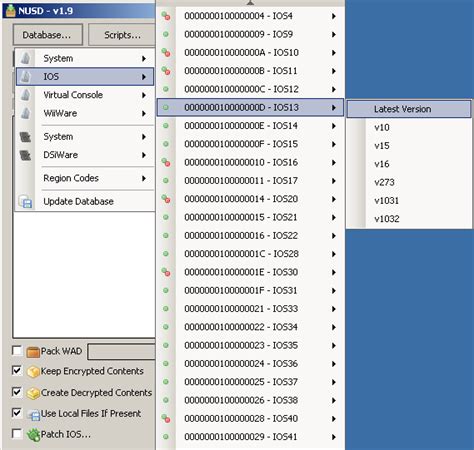Click the red-green status icon for IOS40
The width and height of the screenshot is (474, 450).
[x=166, y=418]
